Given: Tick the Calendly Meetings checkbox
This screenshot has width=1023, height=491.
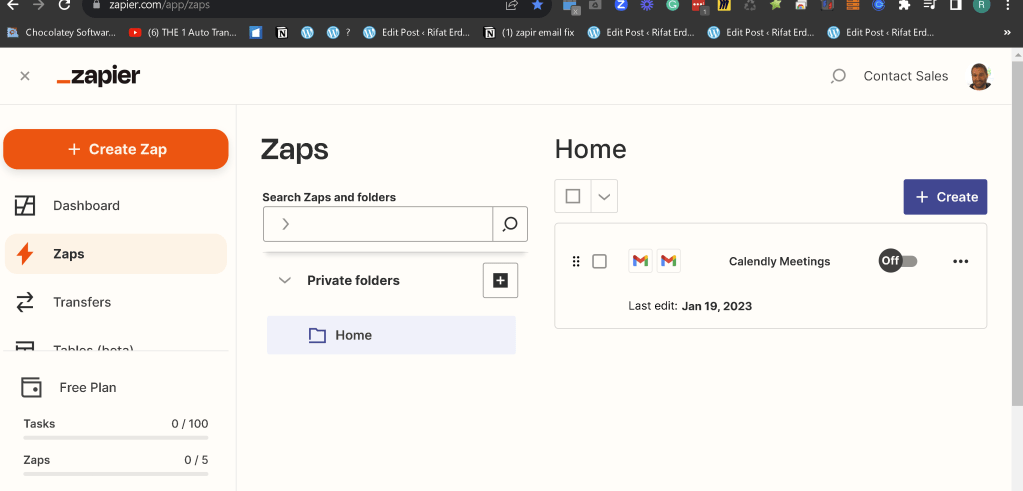Looking at the screenshot, I should point(599,261).
